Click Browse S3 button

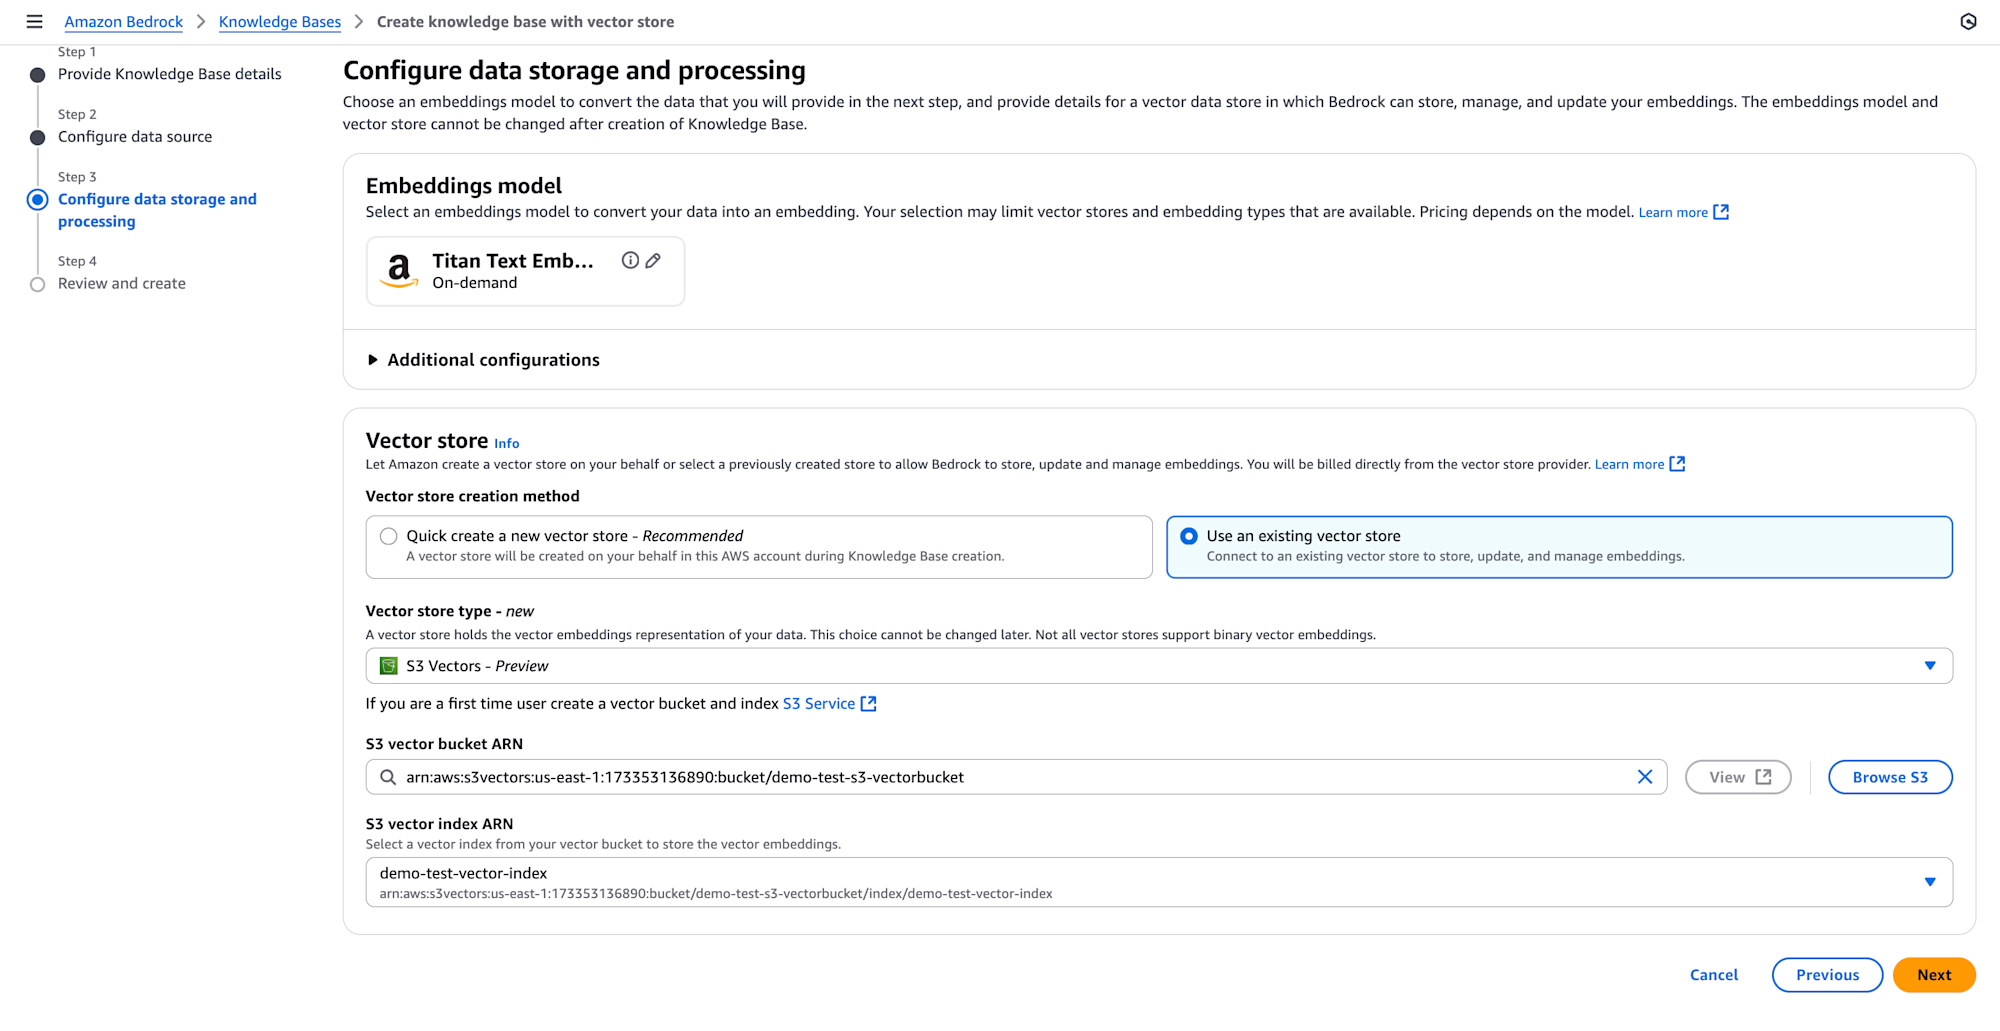coord(1890,777)
